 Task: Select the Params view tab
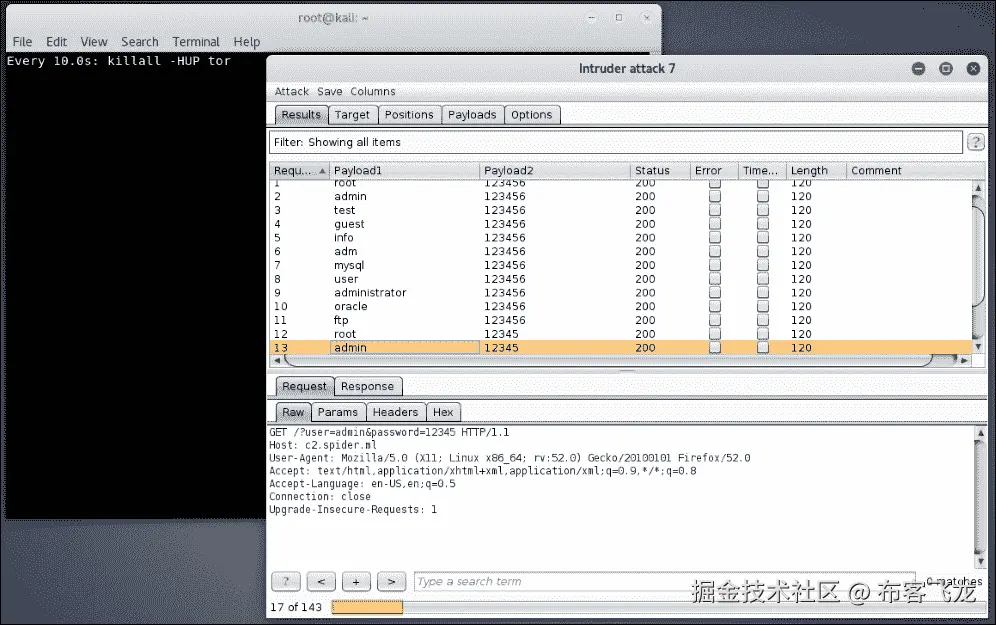click(x=338, y=412)
